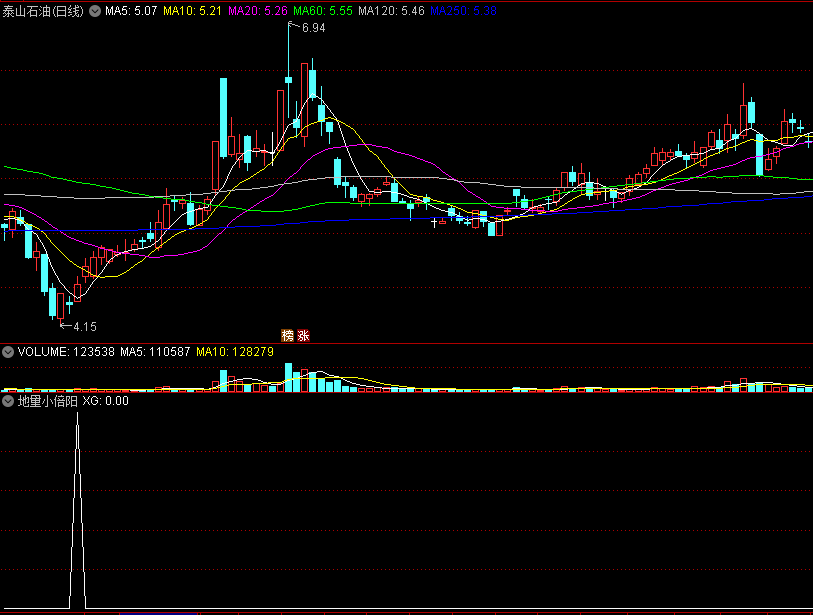Click the VOLUME: 123538 value
Image resolution: width=813 pixels, height=615 pixels.
point(66,352)
